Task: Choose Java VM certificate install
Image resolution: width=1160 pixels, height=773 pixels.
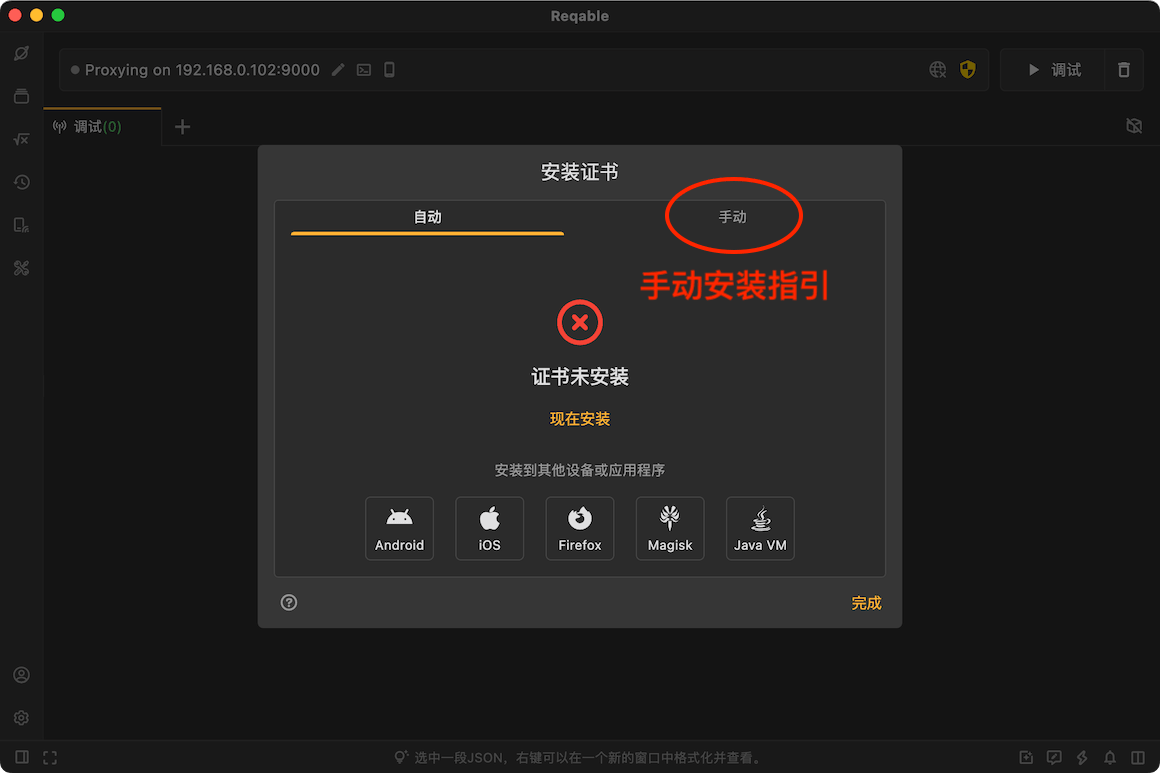Action: coord(761,528)
